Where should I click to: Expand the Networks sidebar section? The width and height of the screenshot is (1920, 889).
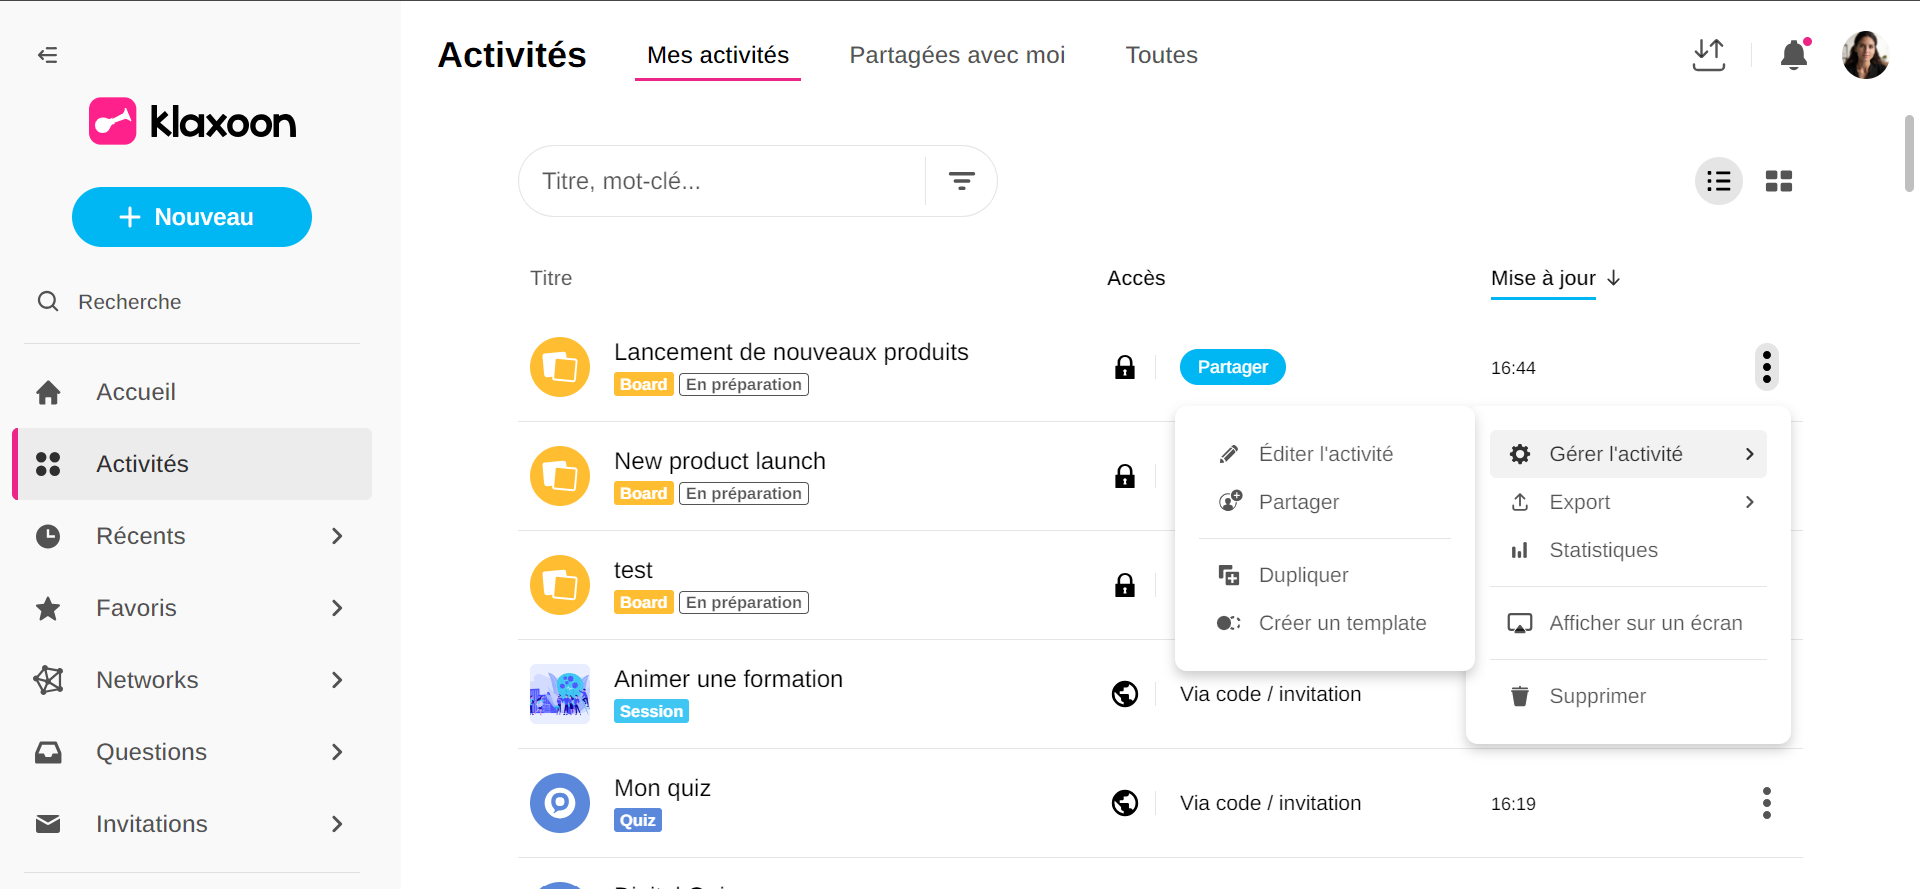(337, 680)
